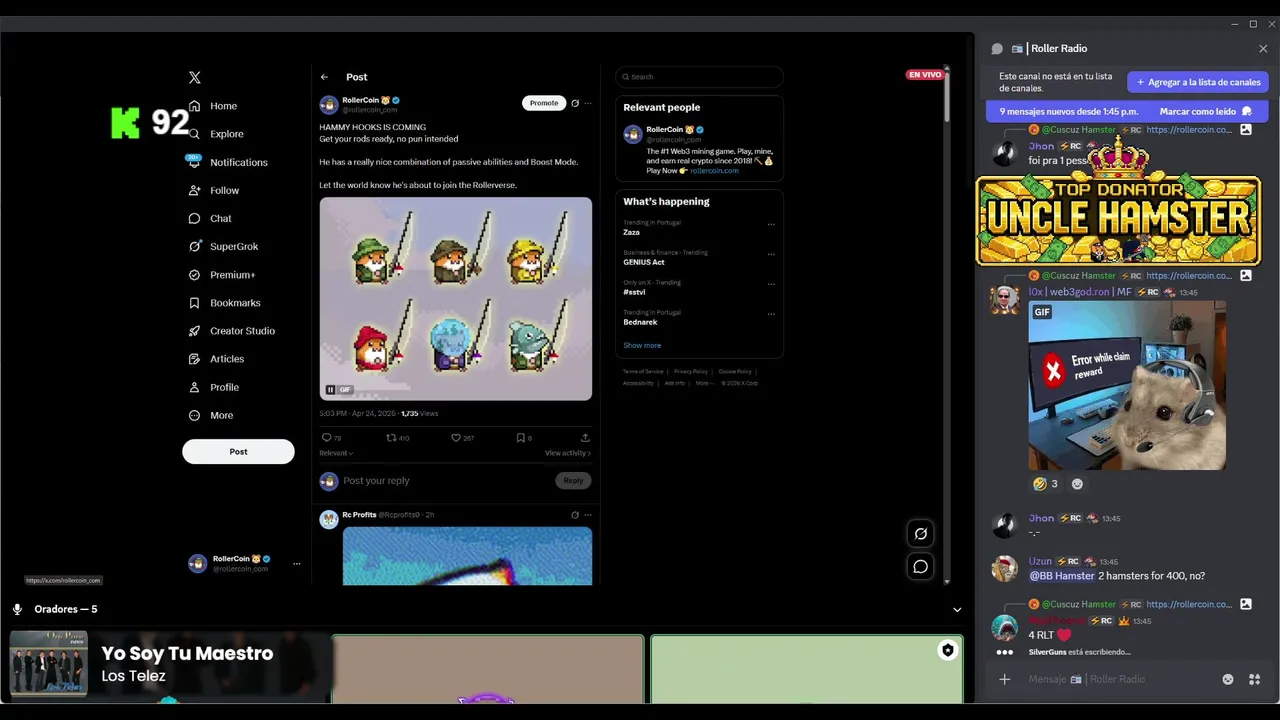This screenshot has height=720, width=1280.
Task: Open the Rc Profits author name
Action: point(359,515)
